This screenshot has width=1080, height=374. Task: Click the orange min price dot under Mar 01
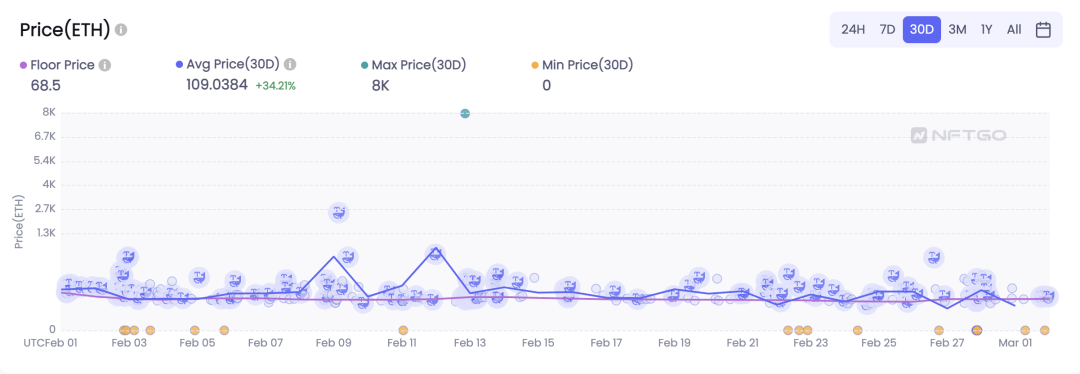point(1025,330)
